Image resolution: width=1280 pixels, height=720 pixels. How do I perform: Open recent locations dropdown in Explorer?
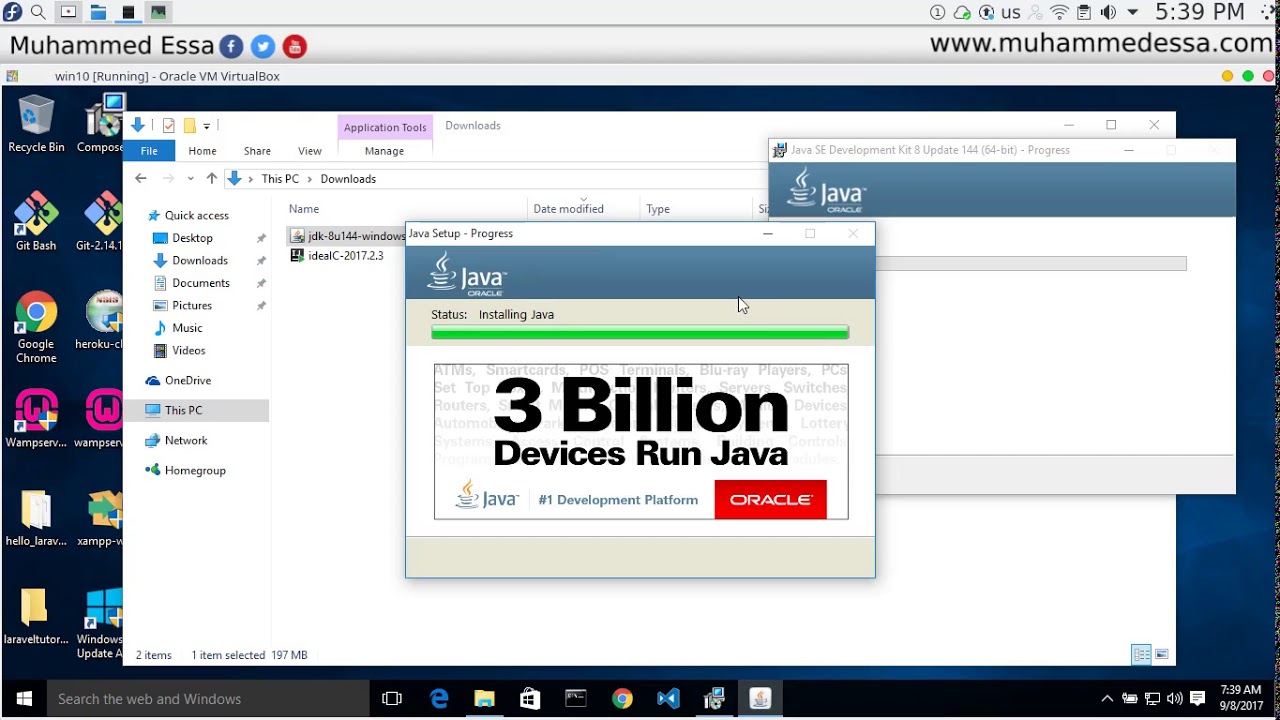[x=190, y=179]
